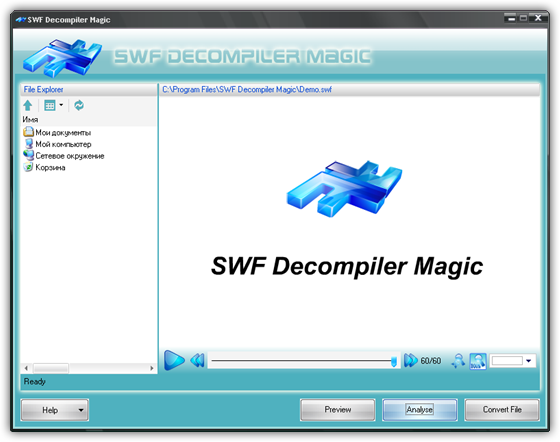This screenshot has width=560, height=442.
Task: Expand the Help button dropdown arrow
Action: pos(81,410)
